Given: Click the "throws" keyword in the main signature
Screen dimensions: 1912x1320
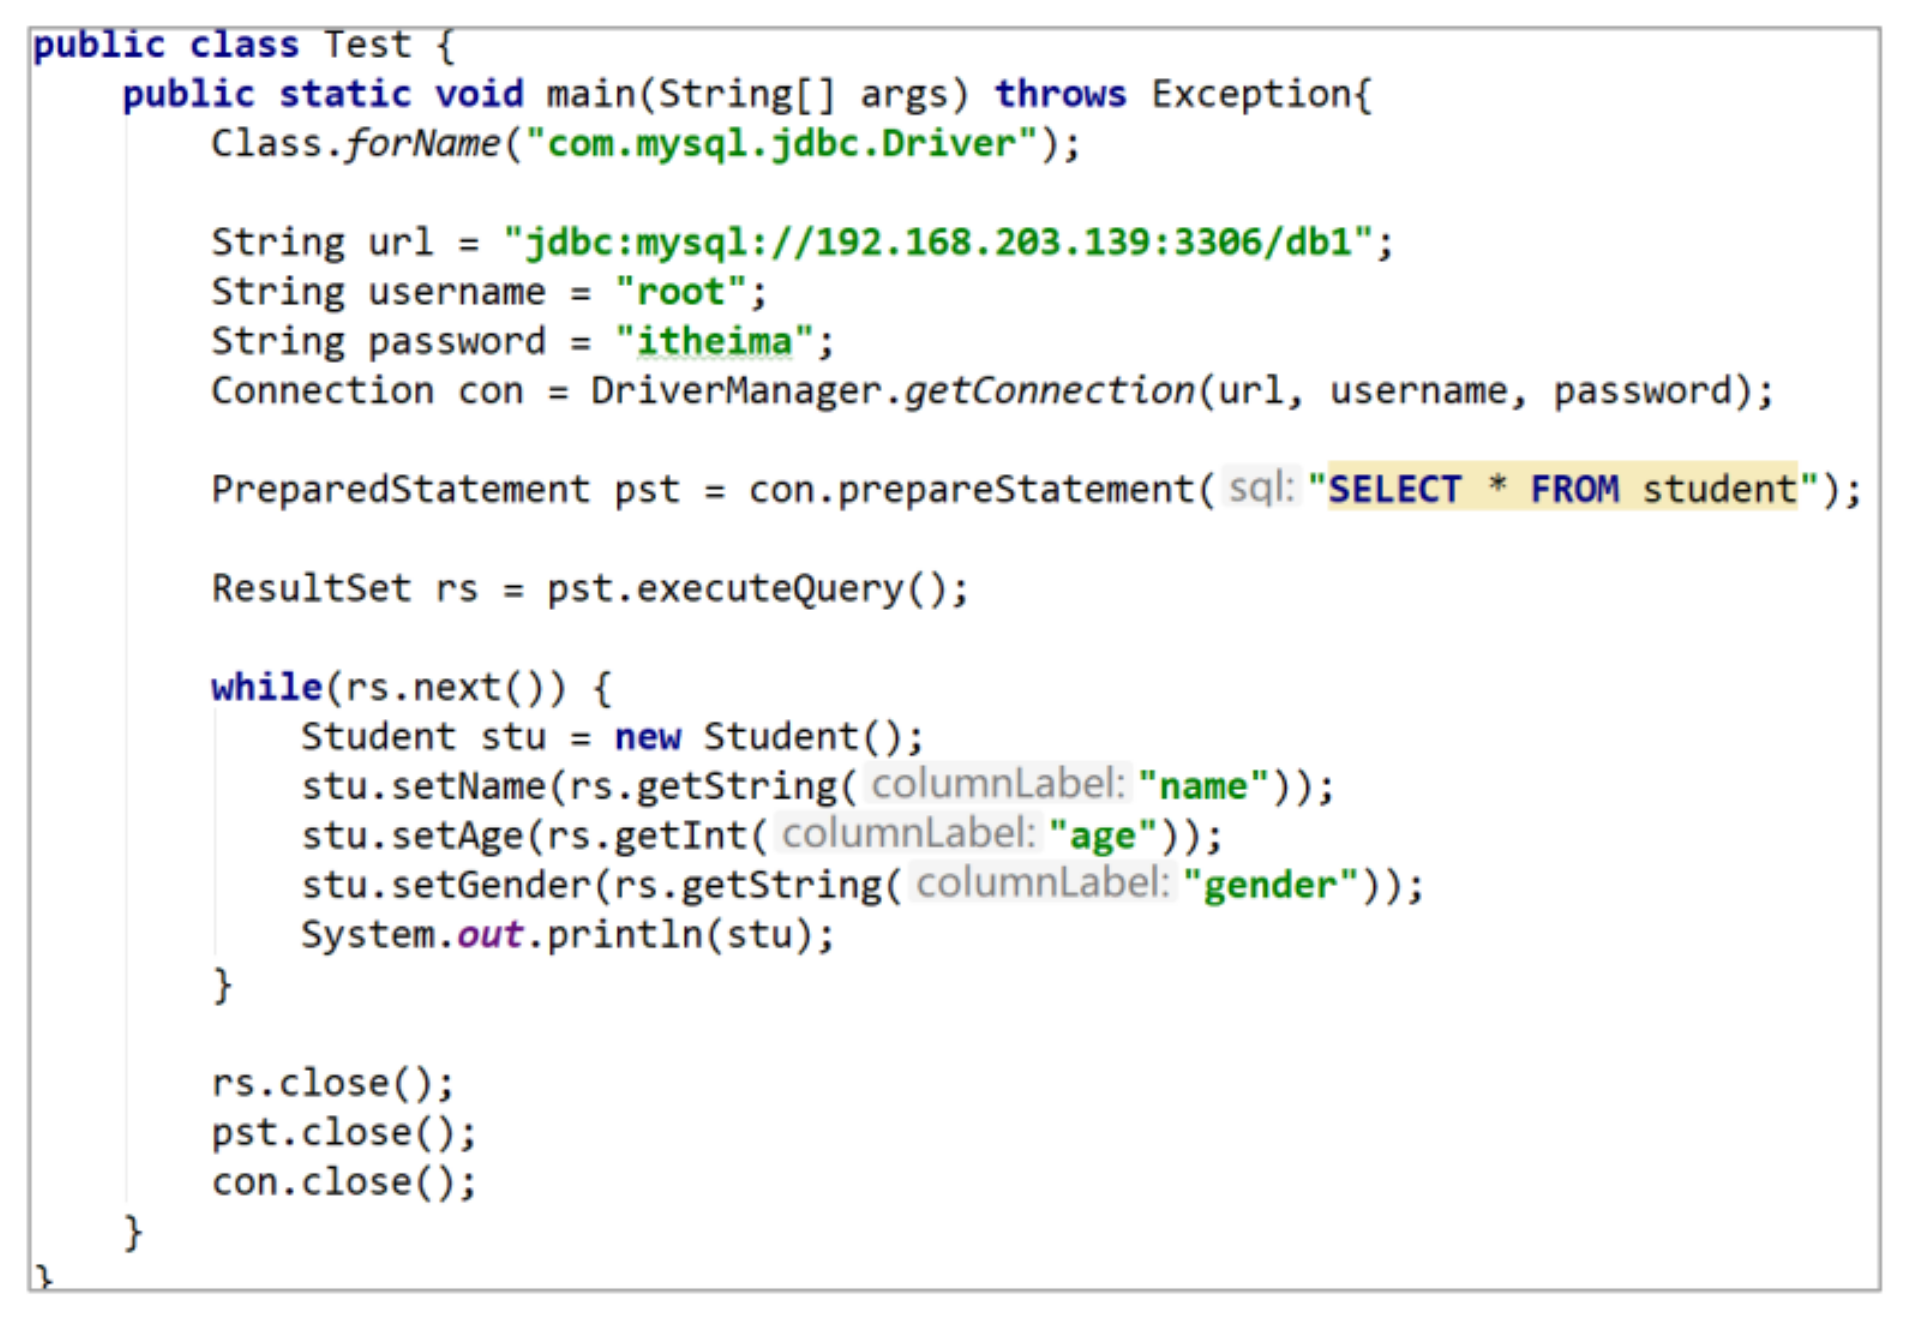Looking at the screenshot, I should tap(1060, 94).
